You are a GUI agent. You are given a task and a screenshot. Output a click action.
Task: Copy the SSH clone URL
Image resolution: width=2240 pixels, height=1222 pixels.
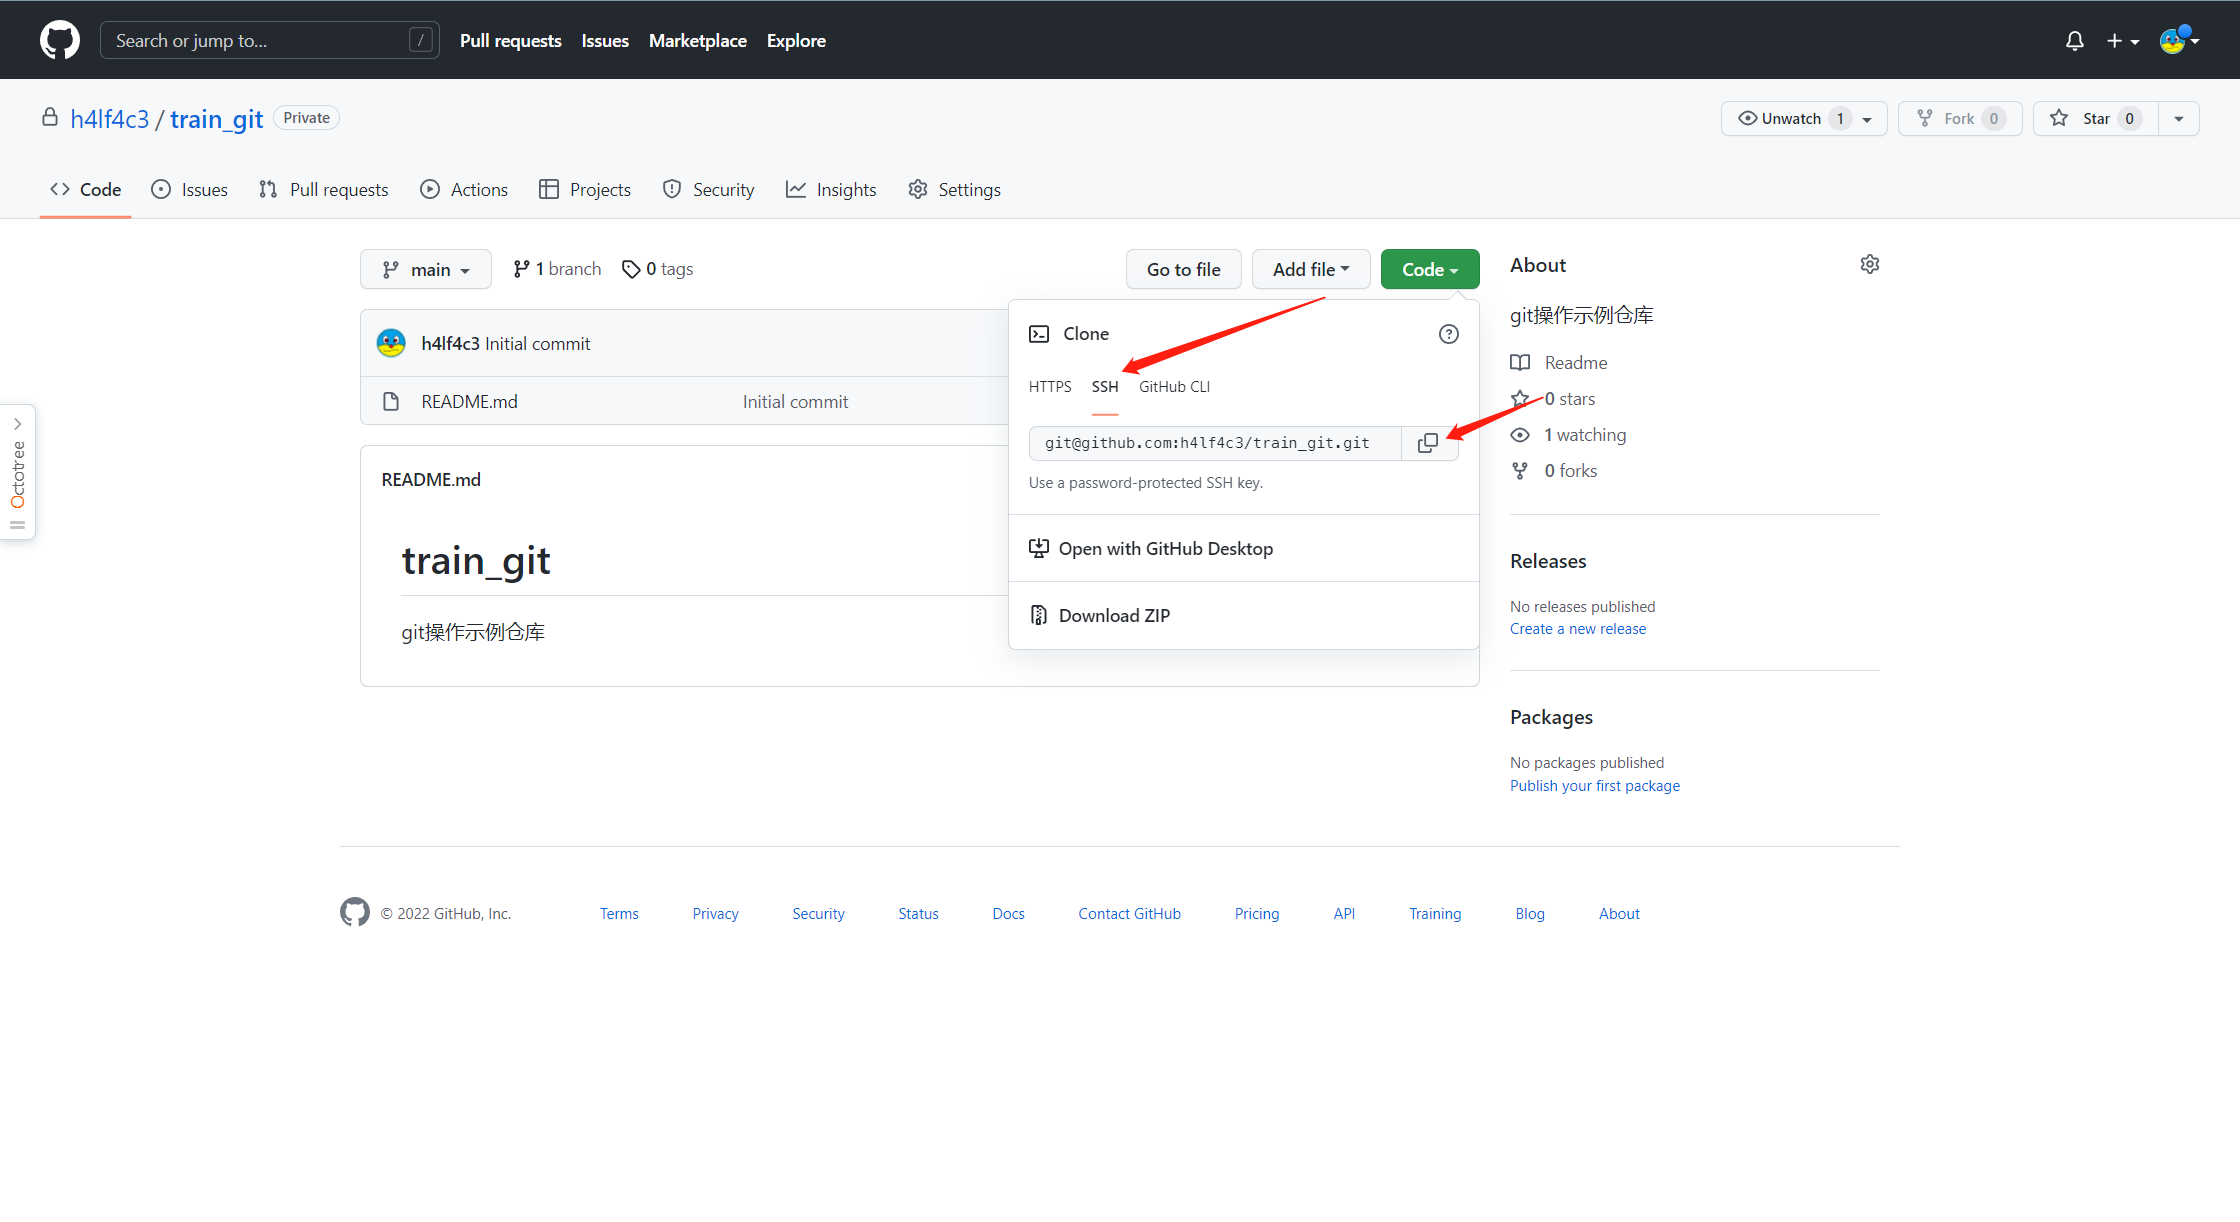(1428, 443)
